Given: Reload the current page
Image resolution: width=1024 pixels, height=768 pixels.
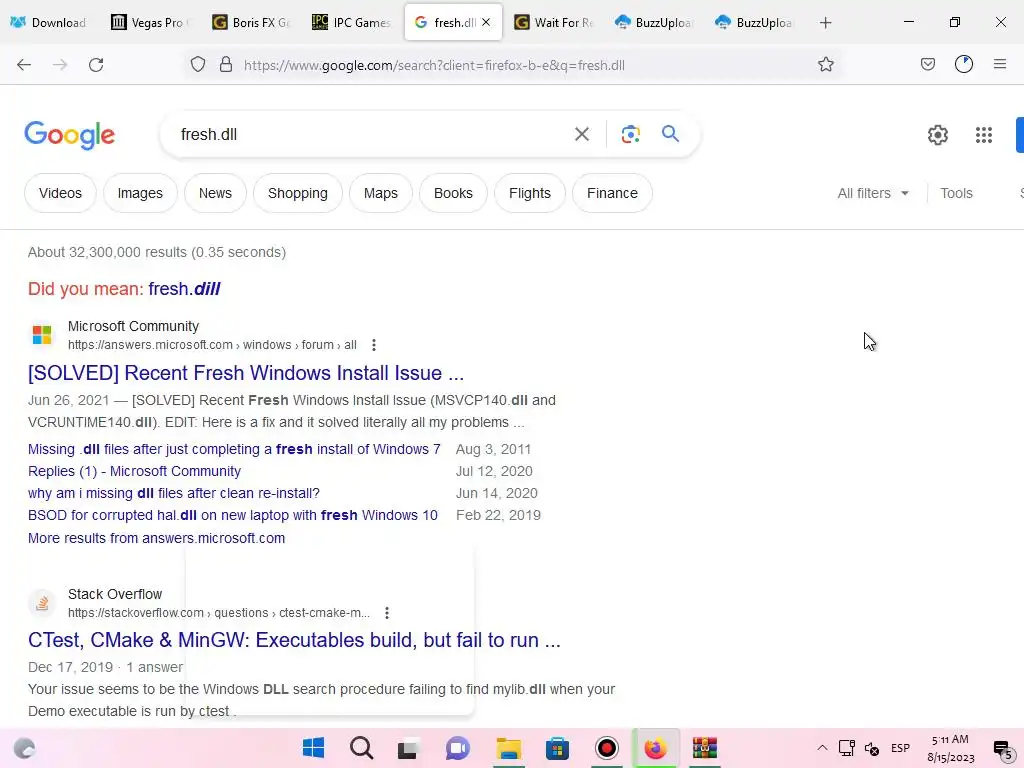Looking at the screenshot, I should (x=96, y=65).
